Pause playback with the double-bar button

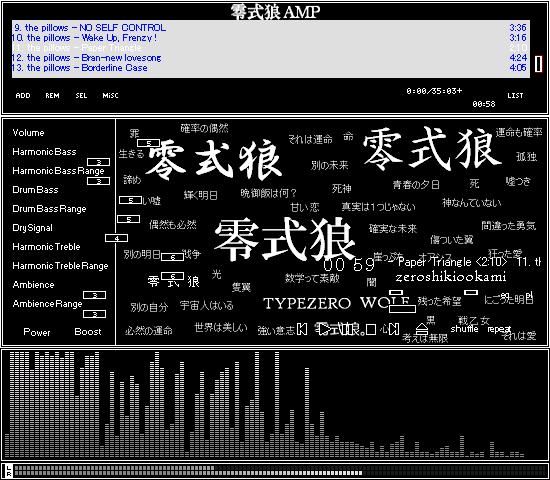(x=347, y=329)
